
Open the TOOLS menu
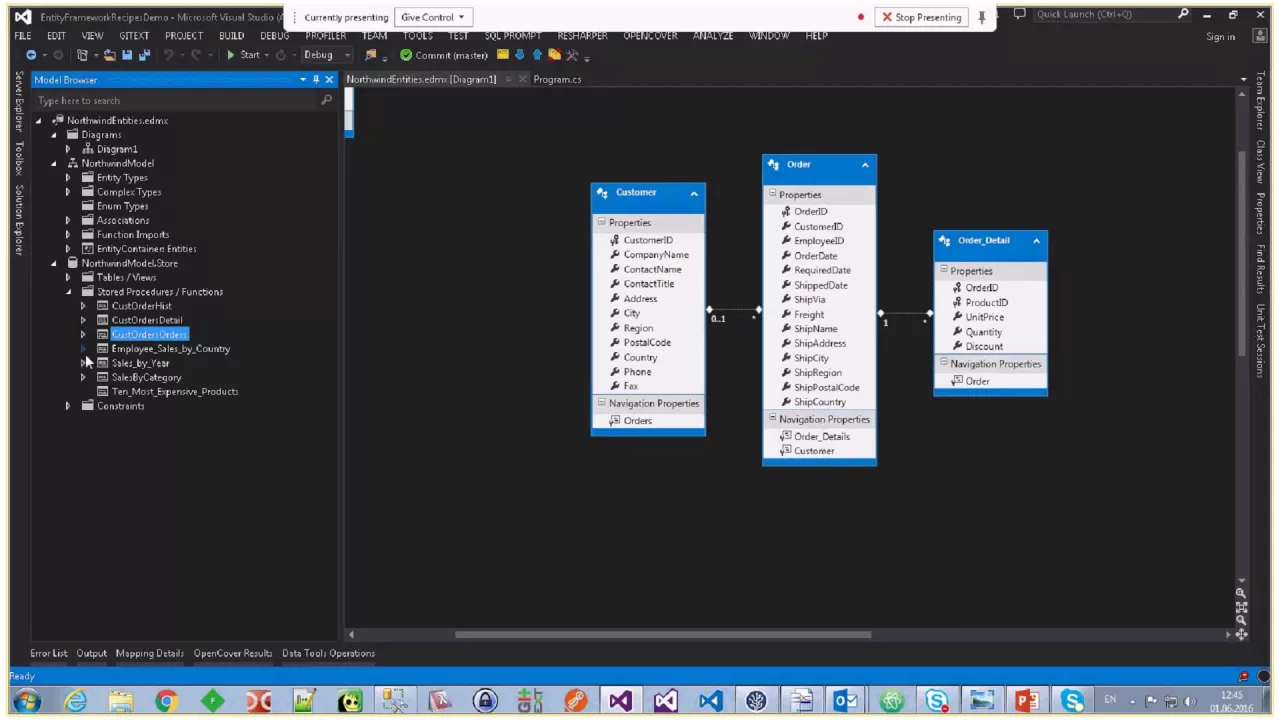pyautogui.click(x=417, y=36)
